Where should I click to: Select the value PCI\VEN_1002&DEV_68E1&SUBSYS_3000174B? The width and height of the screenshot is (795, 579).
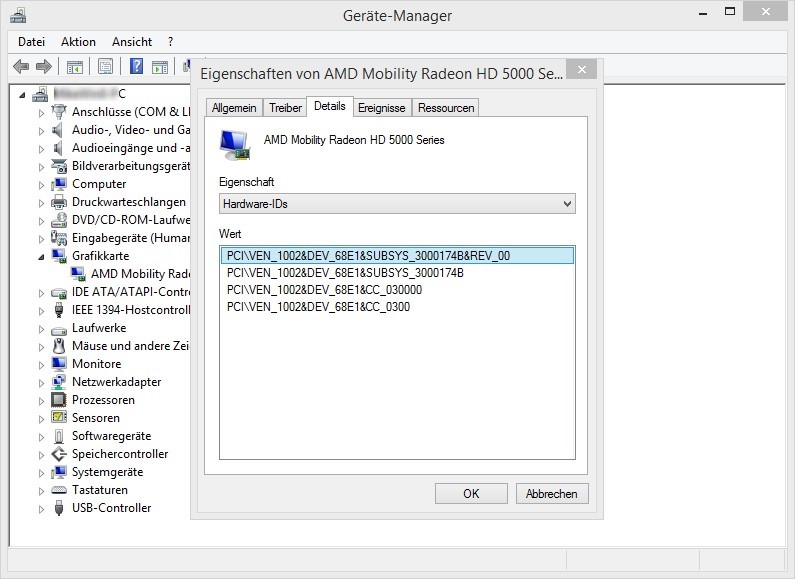click(345, 273)
